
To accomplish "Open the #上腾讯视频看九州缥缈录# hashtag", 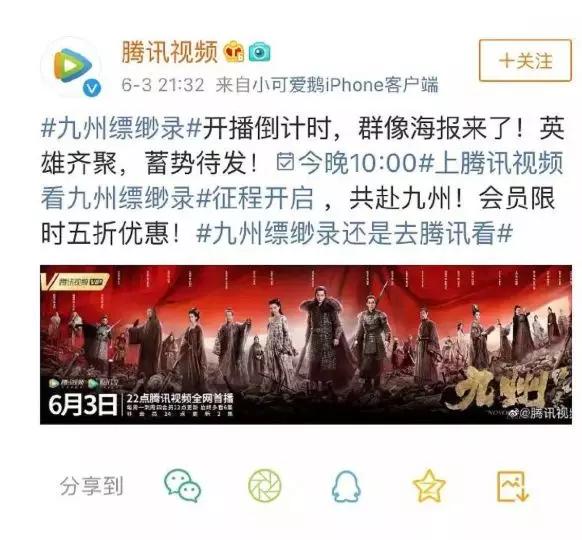I will pos(303,180).
